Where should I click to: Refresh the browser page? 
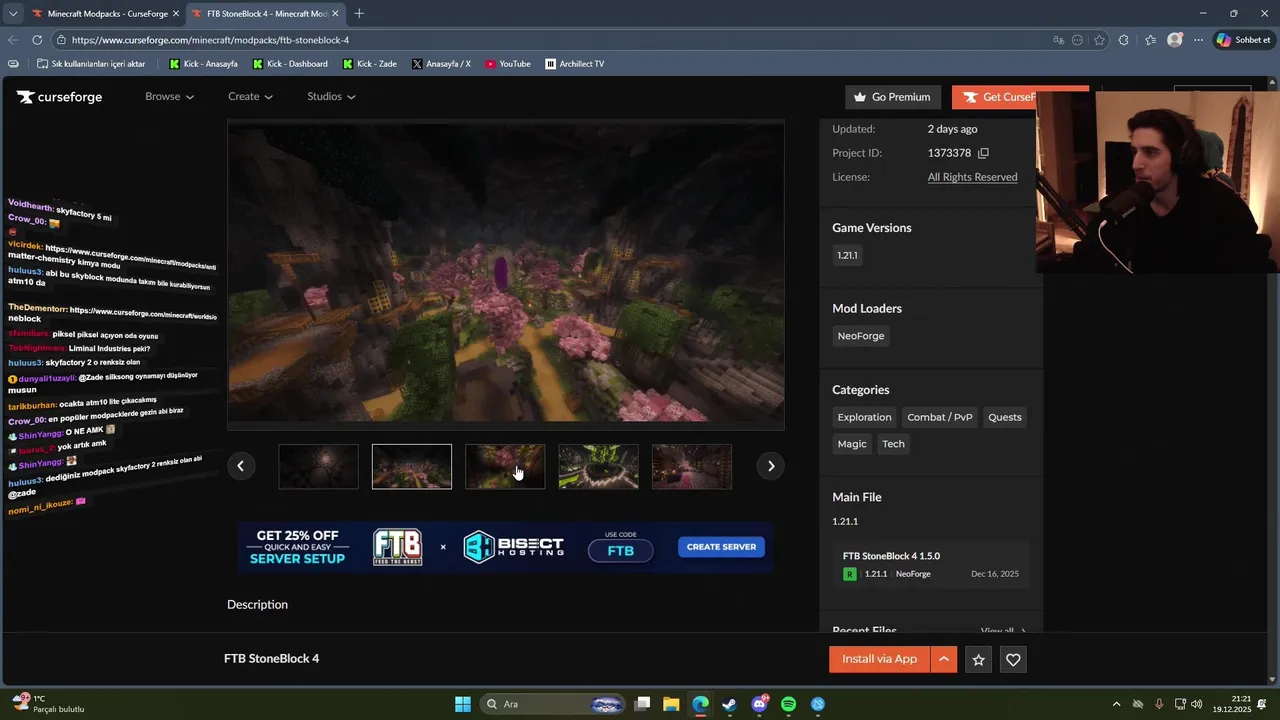37,40
